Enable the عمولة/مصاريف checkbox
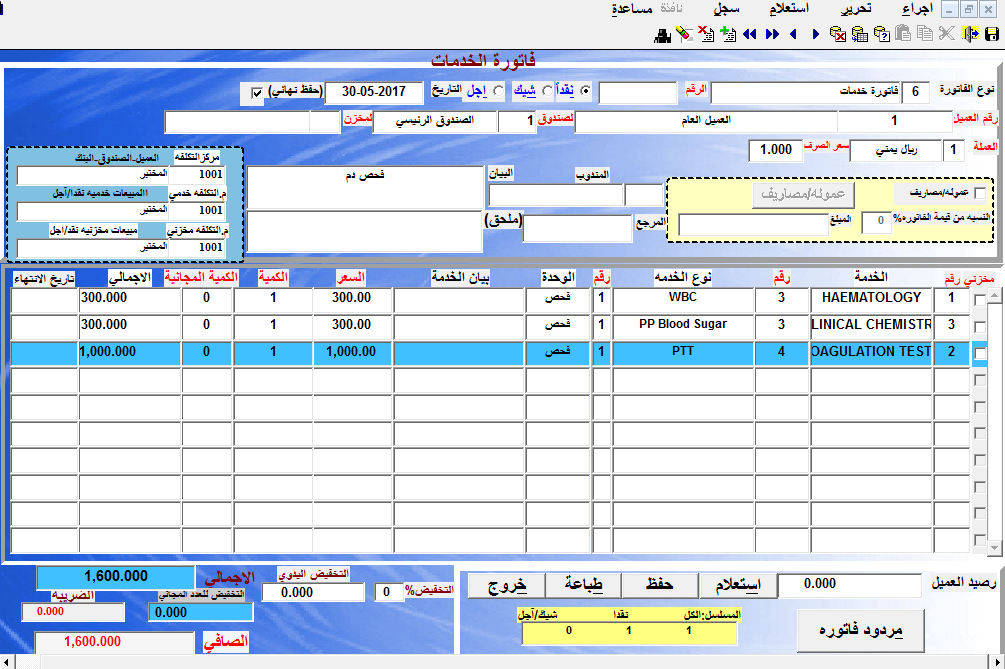This screenshot has width=1005, height=669. (979, 193)
